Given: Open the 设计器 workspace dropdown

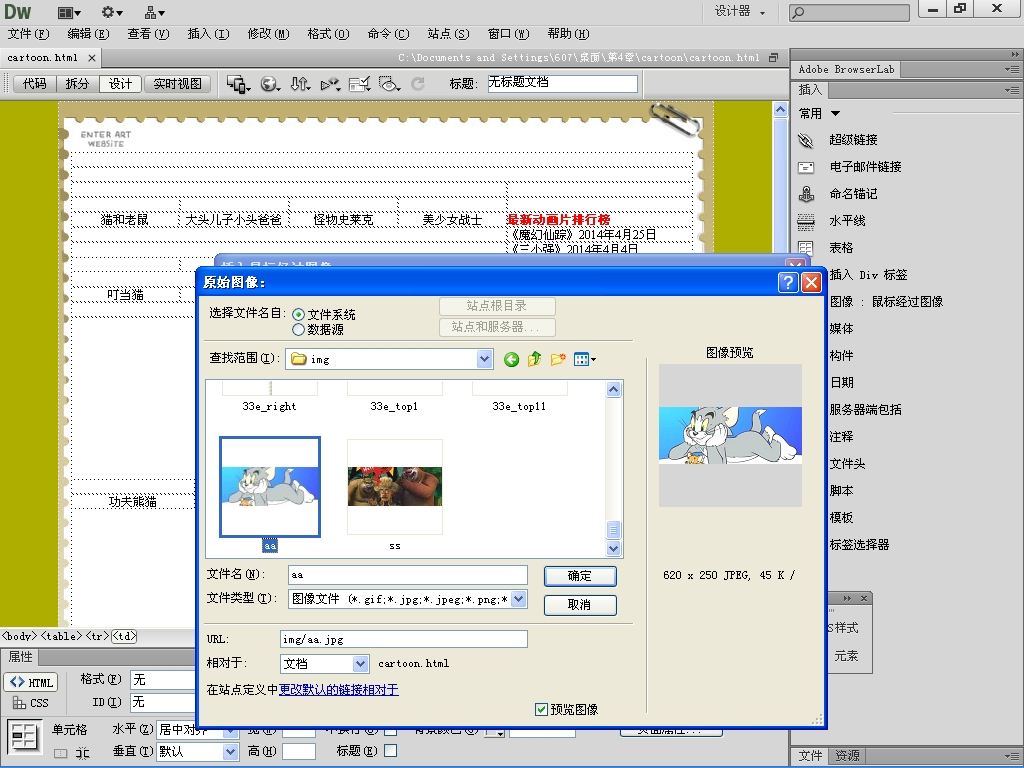Looking at the screenshot, I should tap(740, 12).
